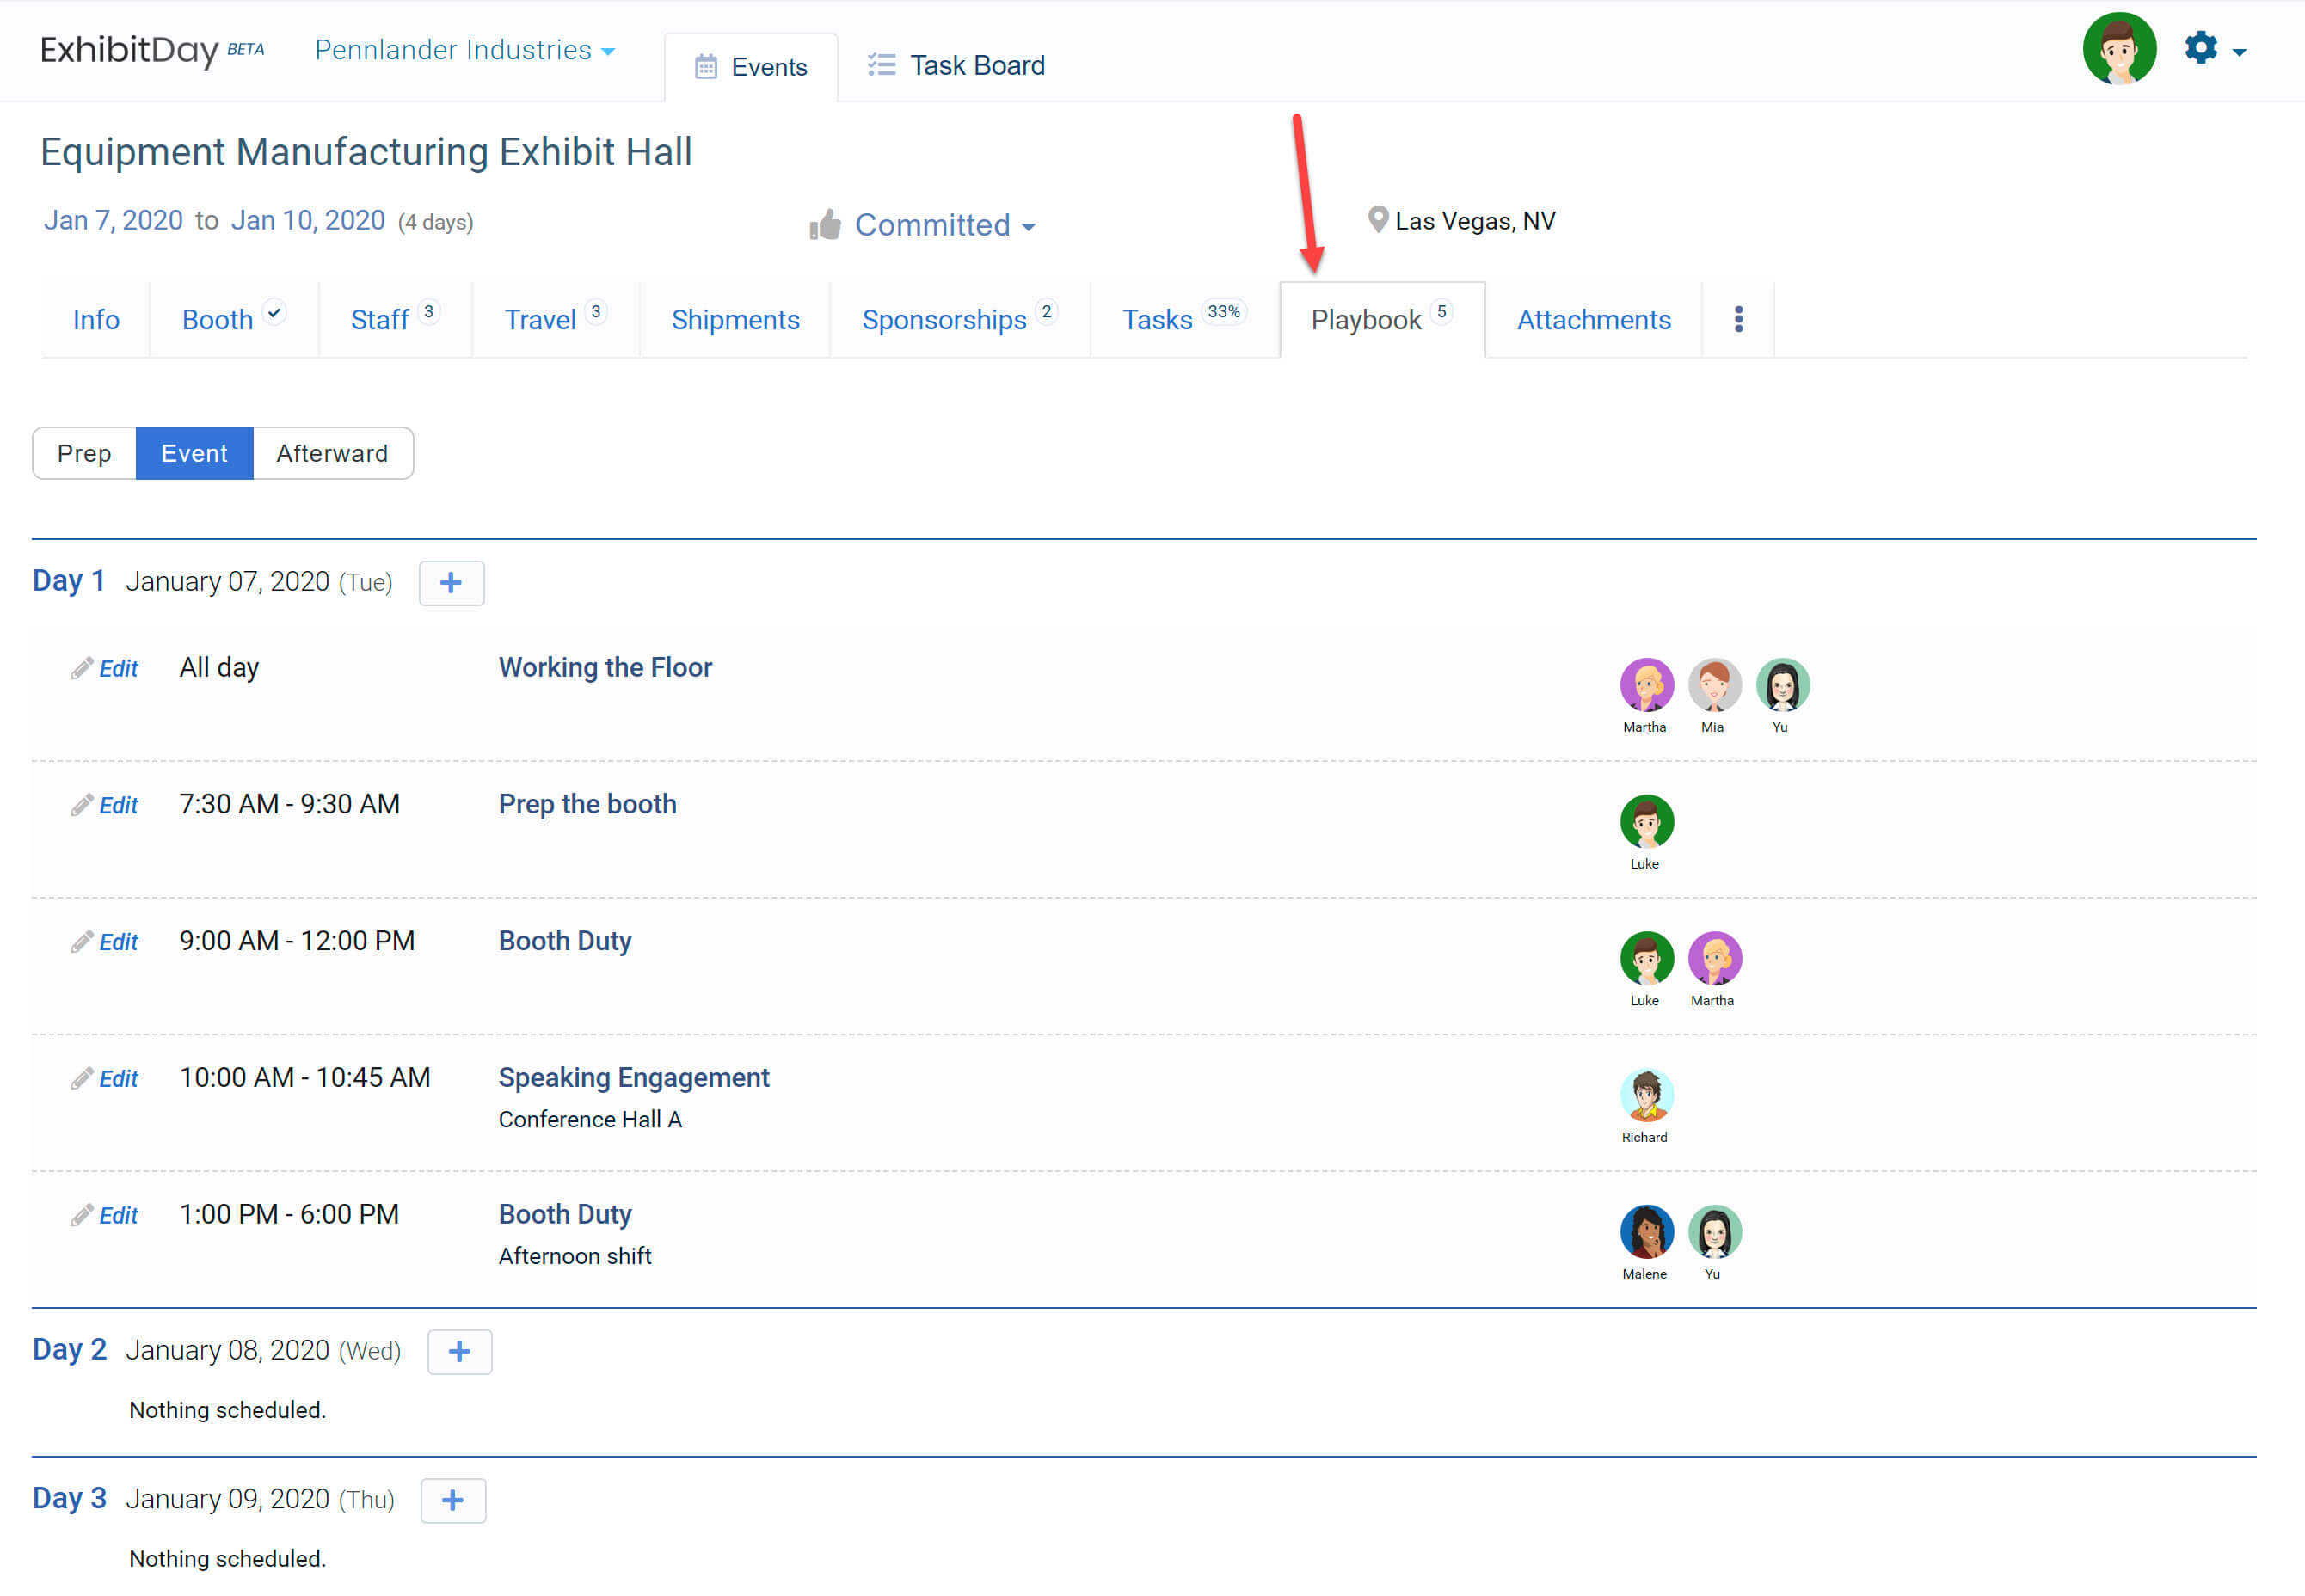Toggle the Committed status dropdown

pos(941,224)
